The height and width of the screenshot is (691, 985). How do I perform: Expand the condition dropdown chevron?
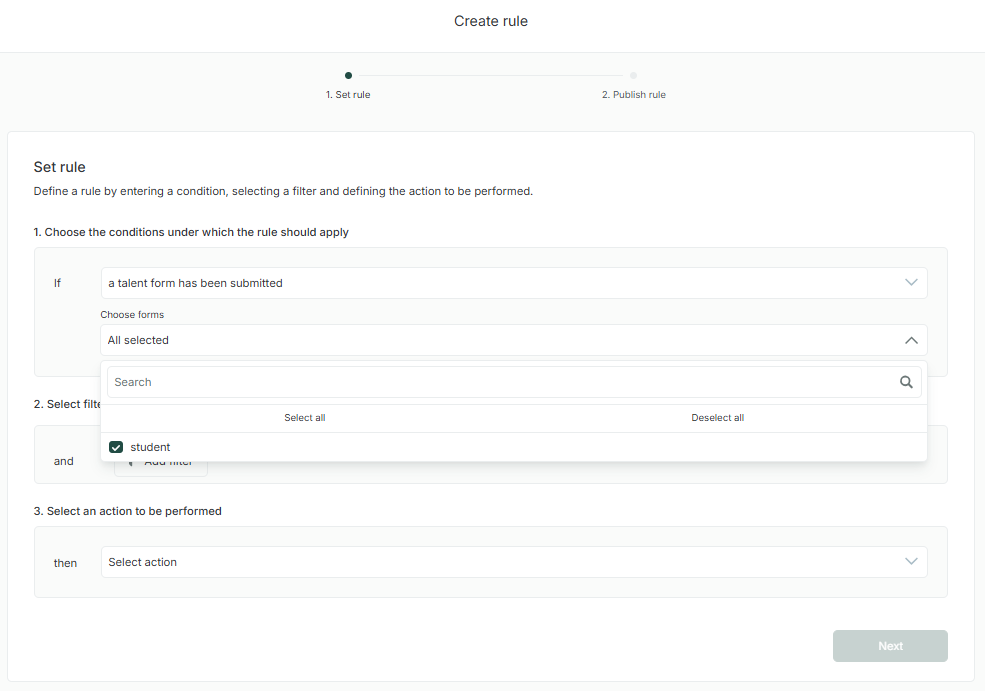click(x=911, y=283)
